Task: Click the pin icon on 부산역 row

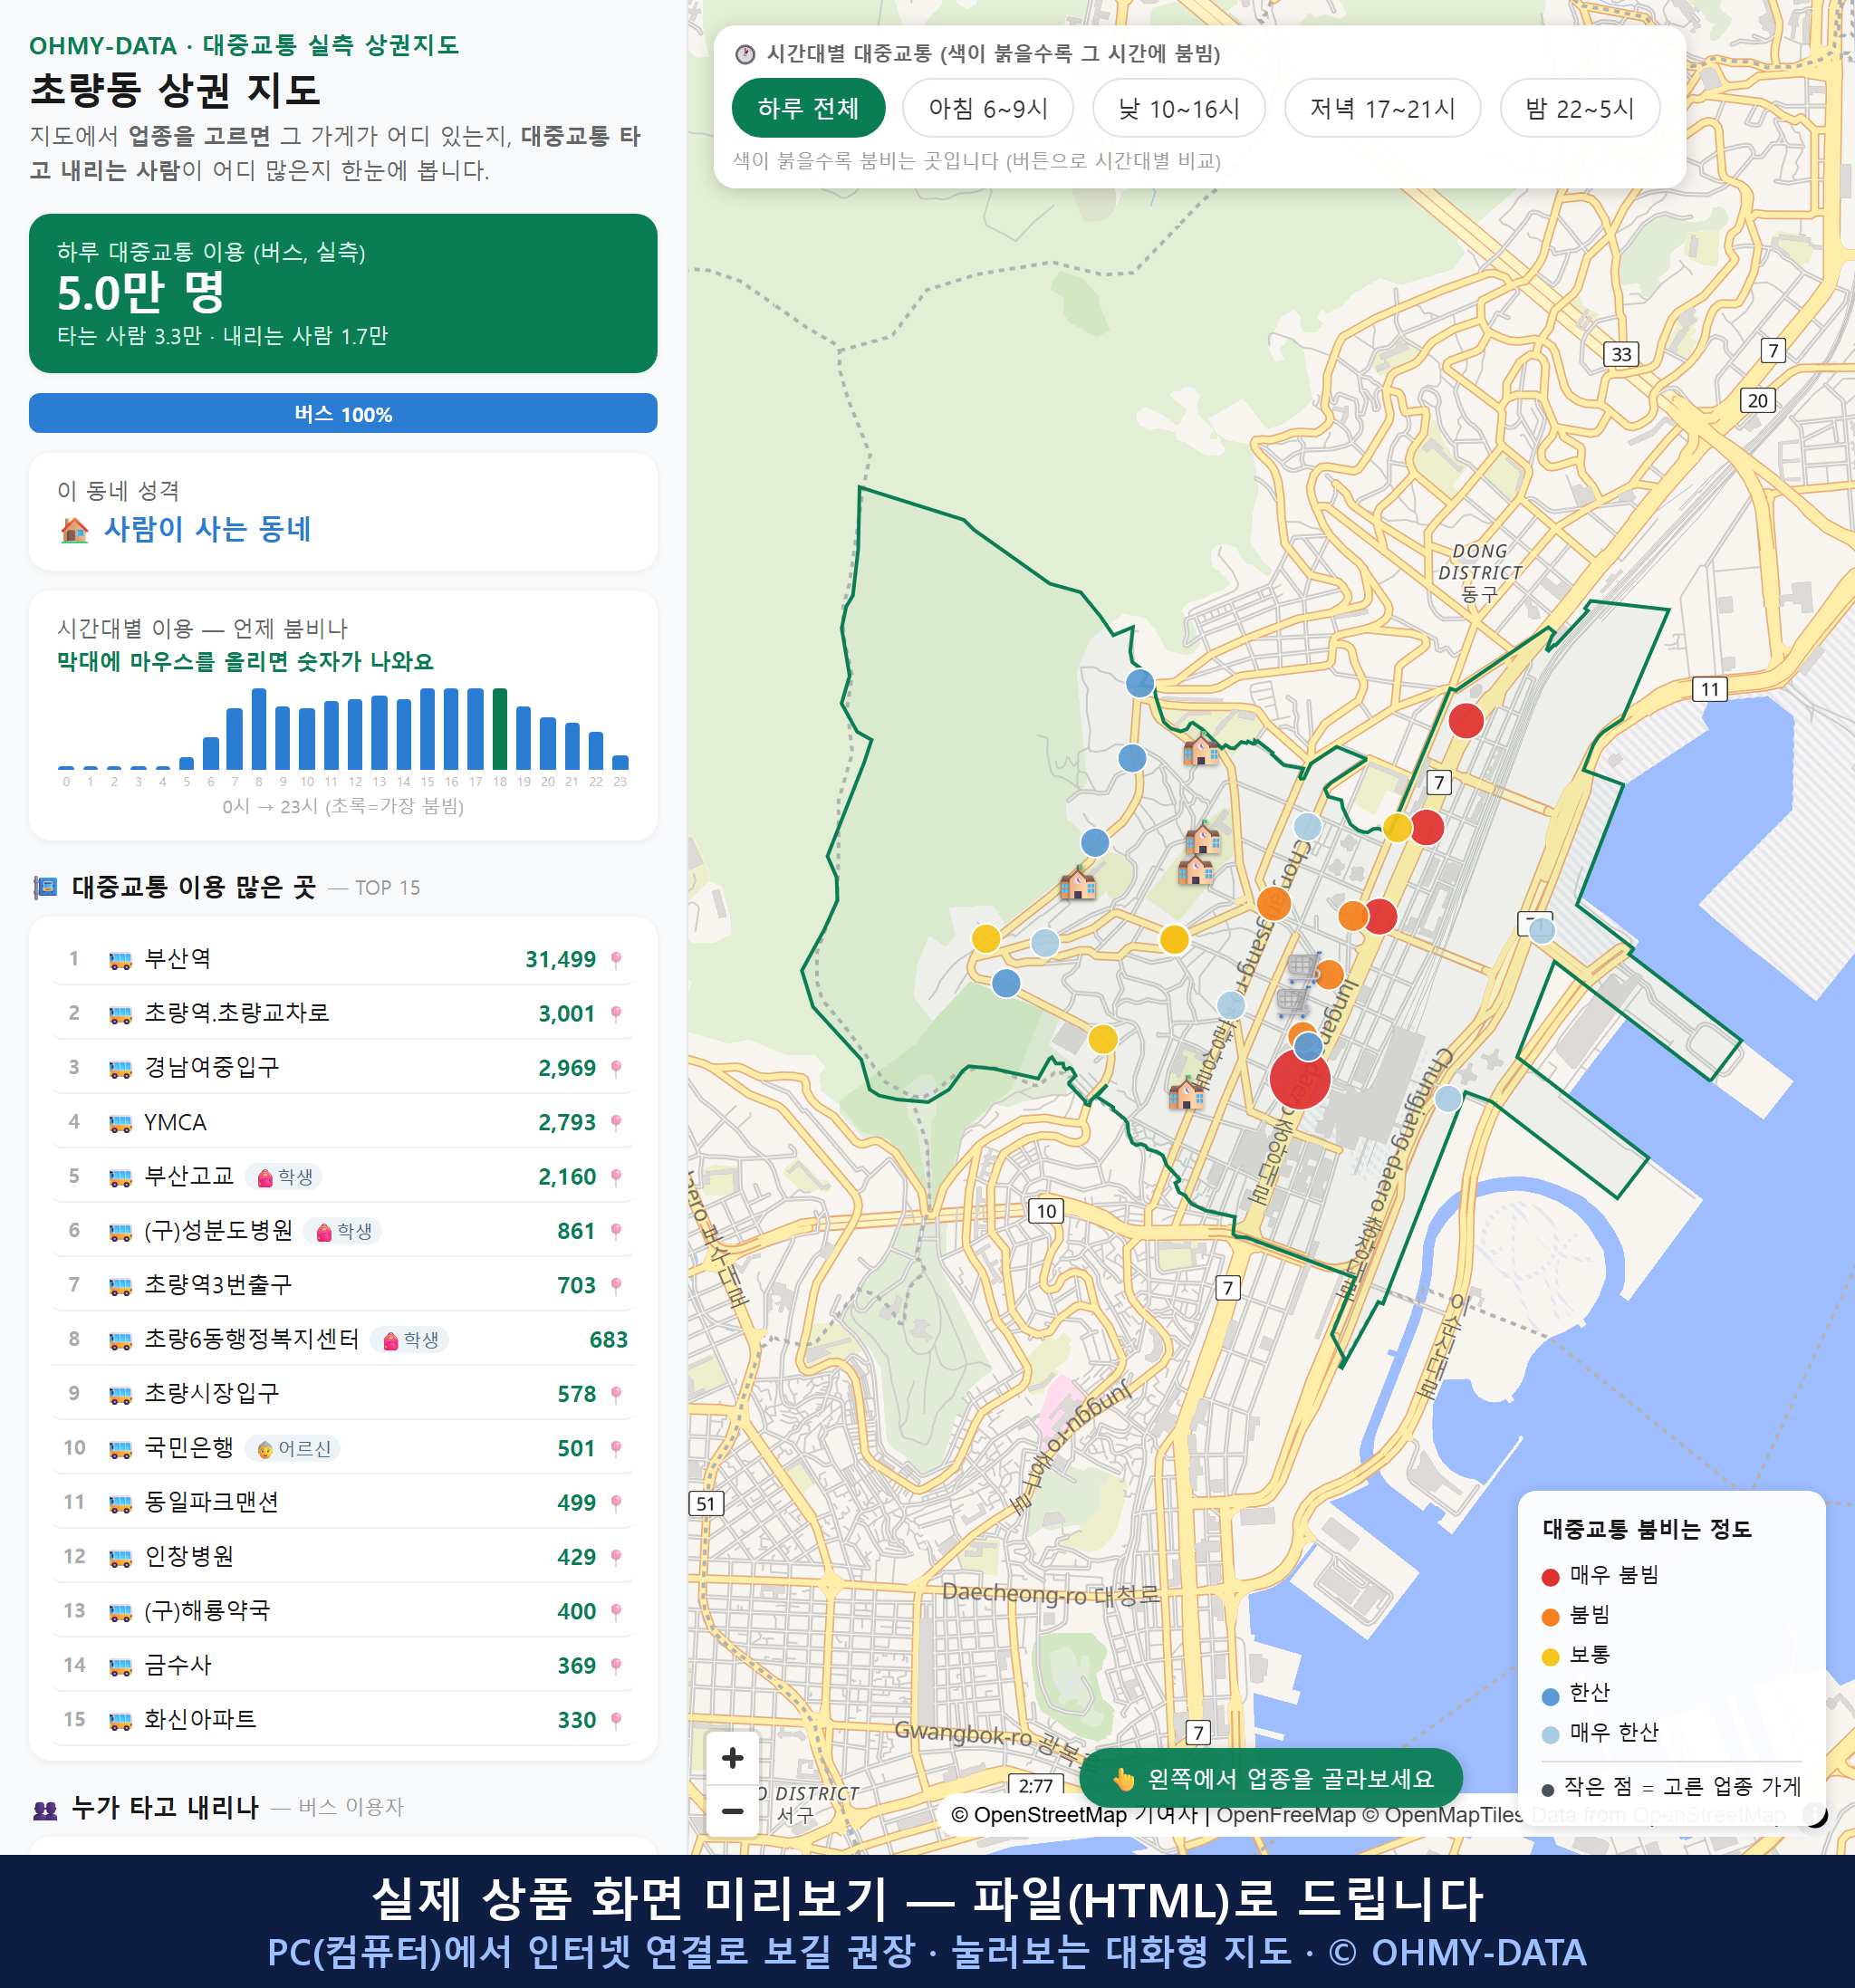Action: pyautogui.click(x=616, y=960)
